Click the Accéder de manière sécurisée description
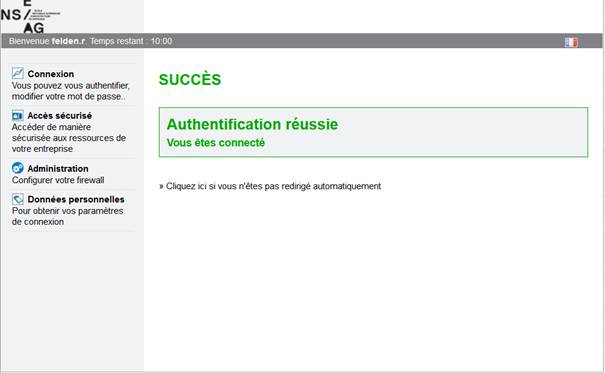 (x=69, y=138)
